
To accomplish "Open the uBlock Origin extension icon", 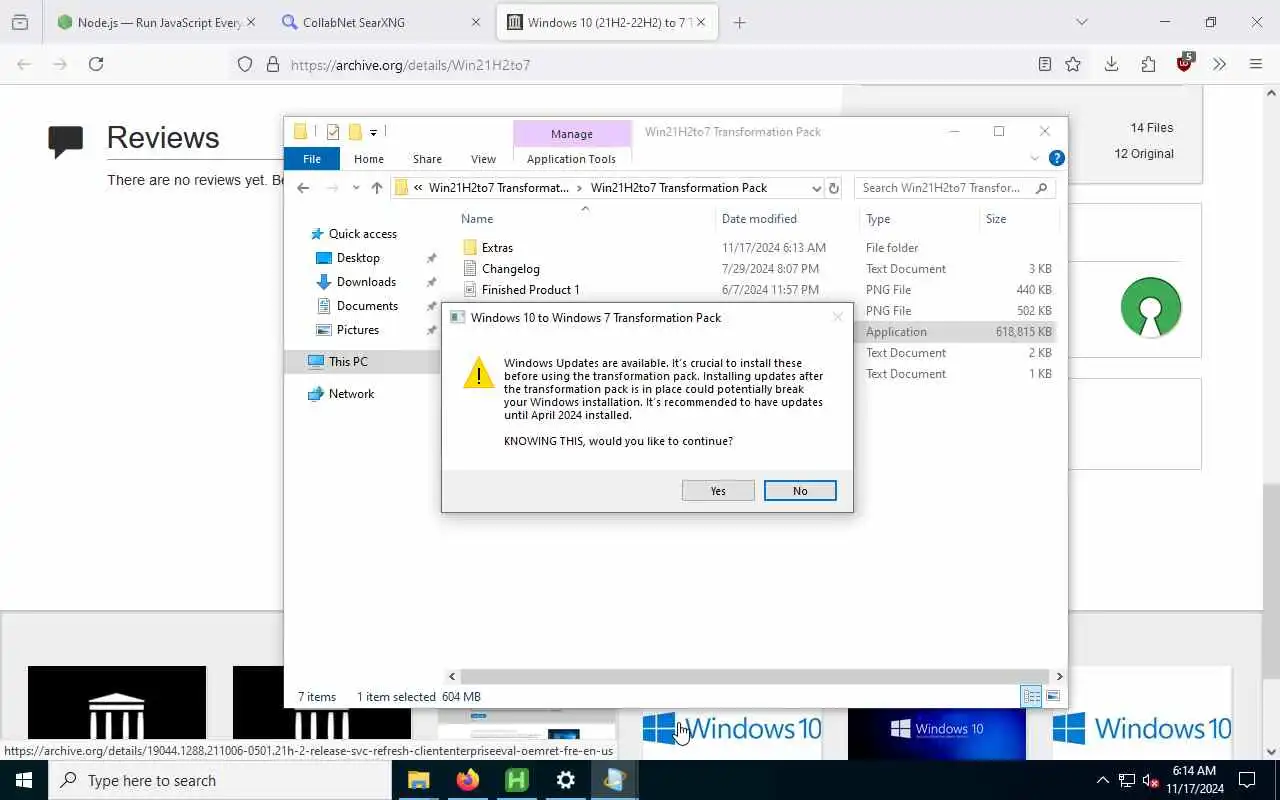I will (1185, 63).
